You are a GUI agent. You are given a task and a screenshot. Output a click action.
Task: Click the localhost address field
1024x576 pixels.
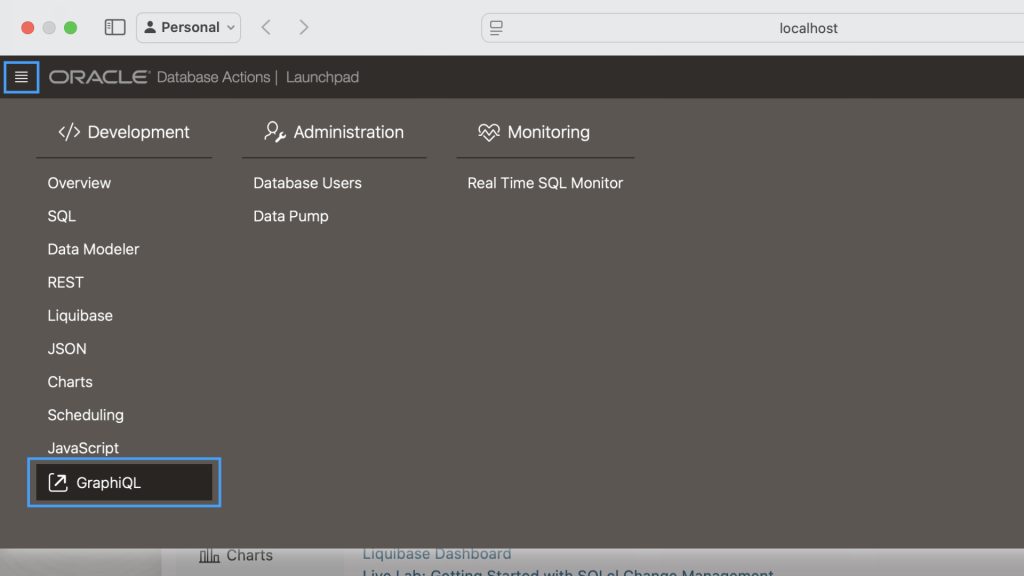click(x=808, y=28)
